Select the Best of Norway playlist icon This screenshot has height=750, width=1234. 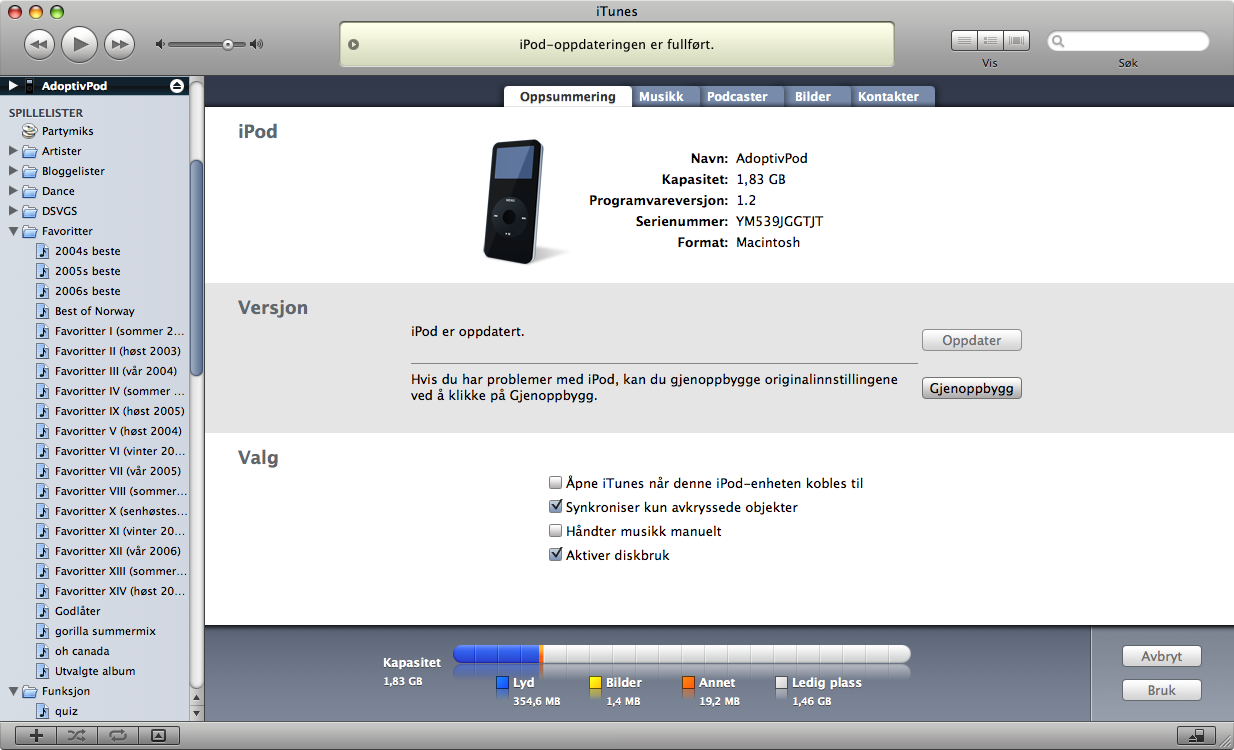[x=43, y=311]
